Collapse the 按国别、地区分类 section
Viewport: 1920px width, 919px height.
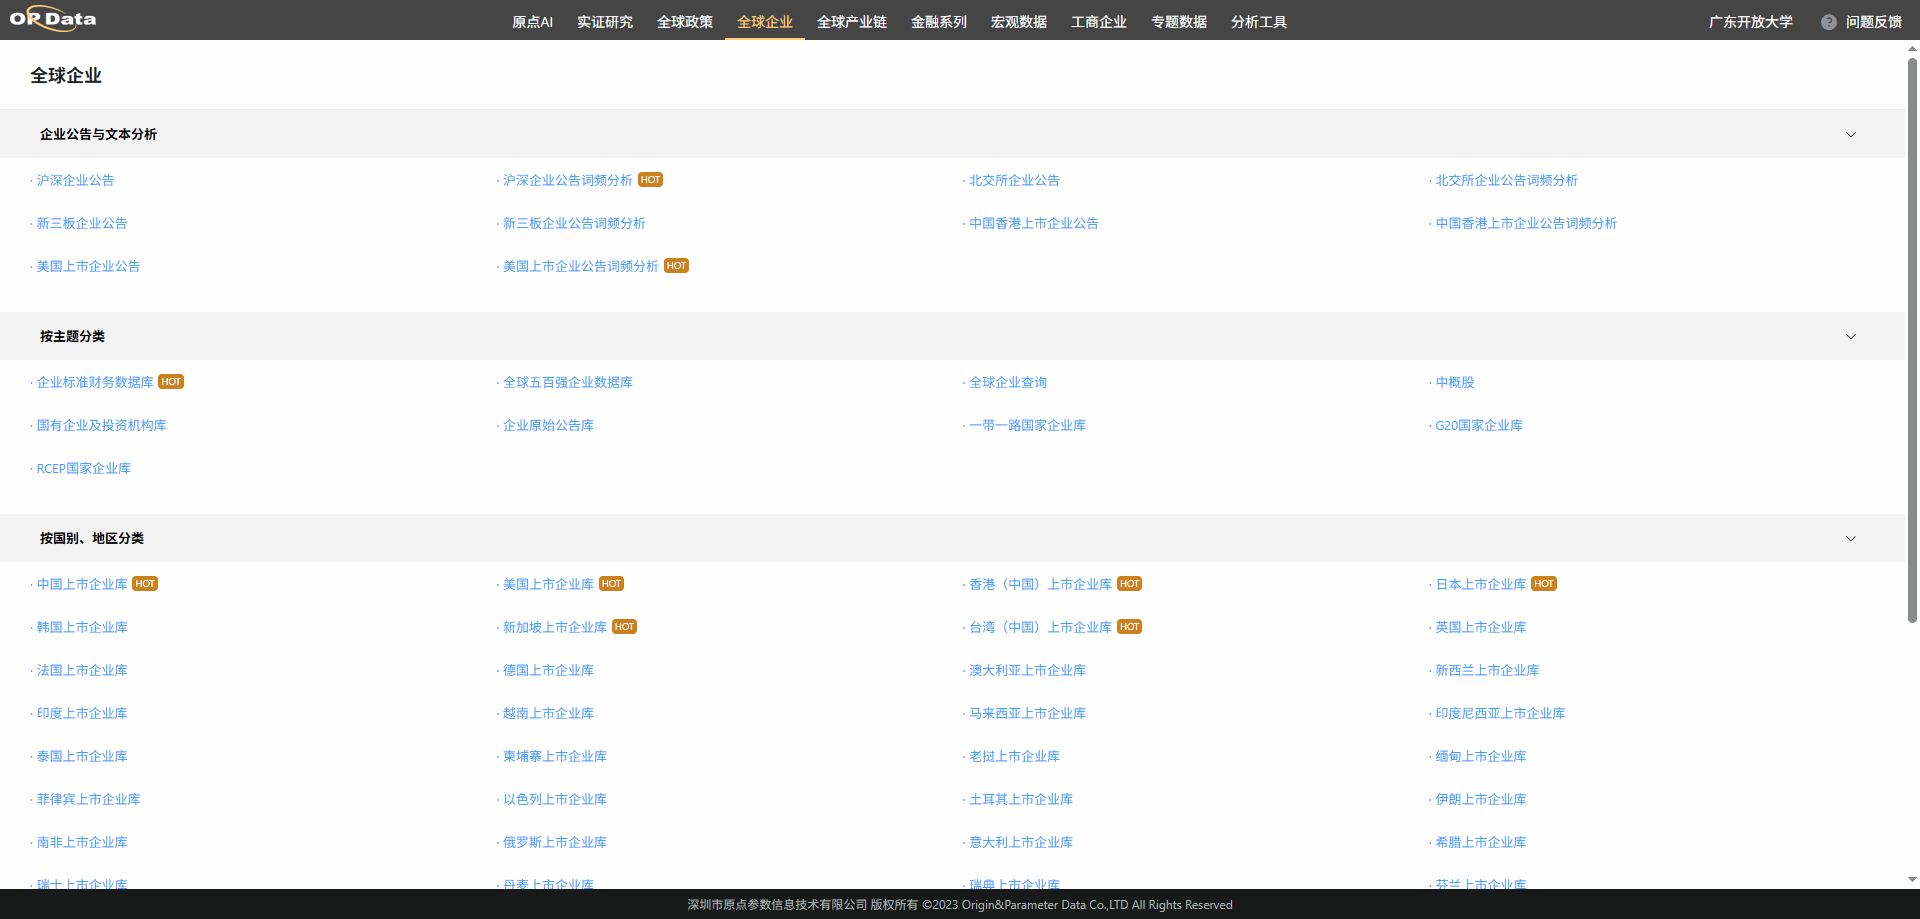coord(1850,539)
